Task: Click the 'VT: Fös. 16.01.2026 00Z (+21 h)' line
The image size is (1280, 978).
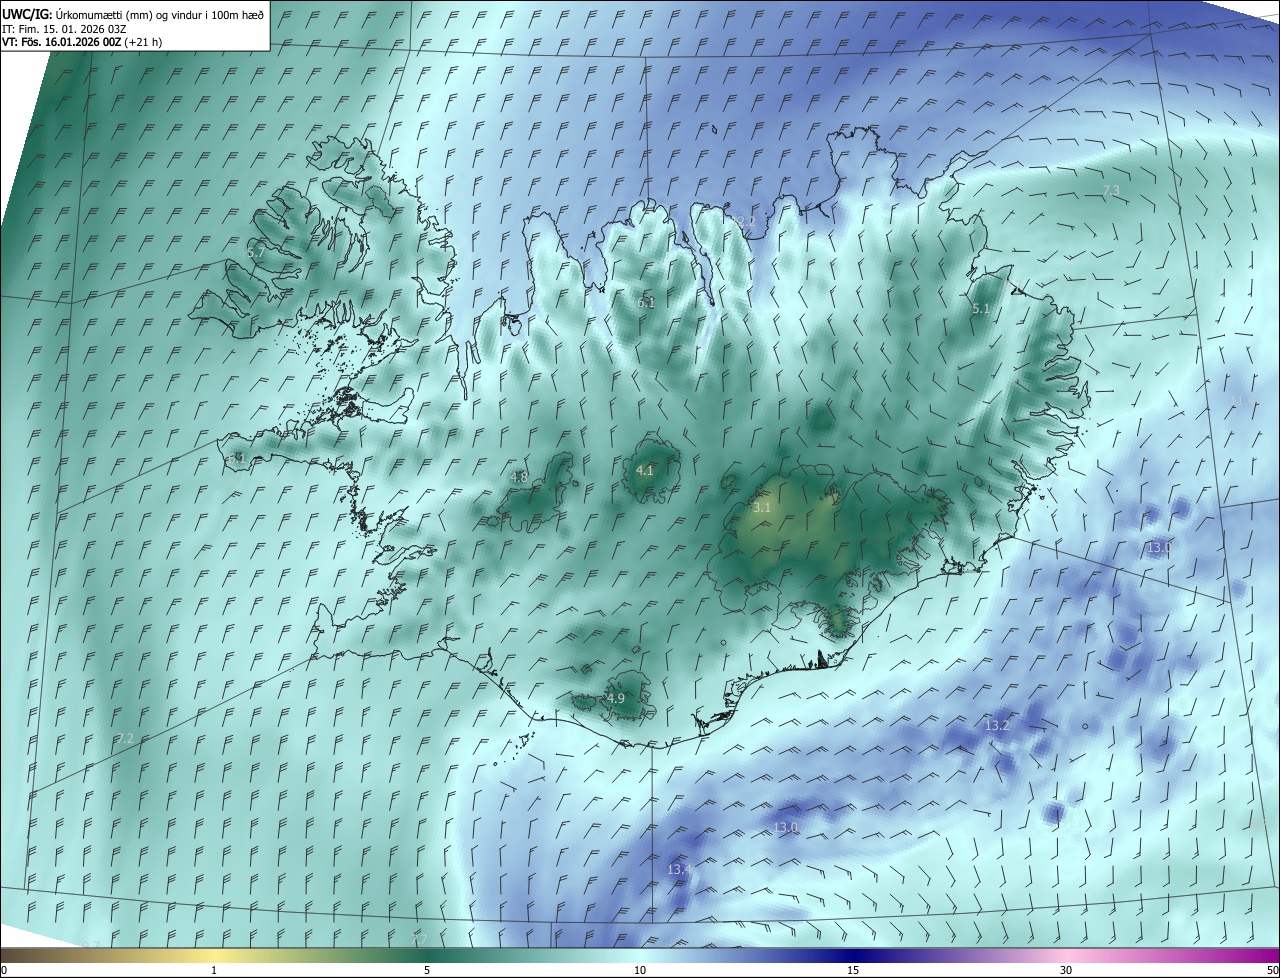Action: 82,42
